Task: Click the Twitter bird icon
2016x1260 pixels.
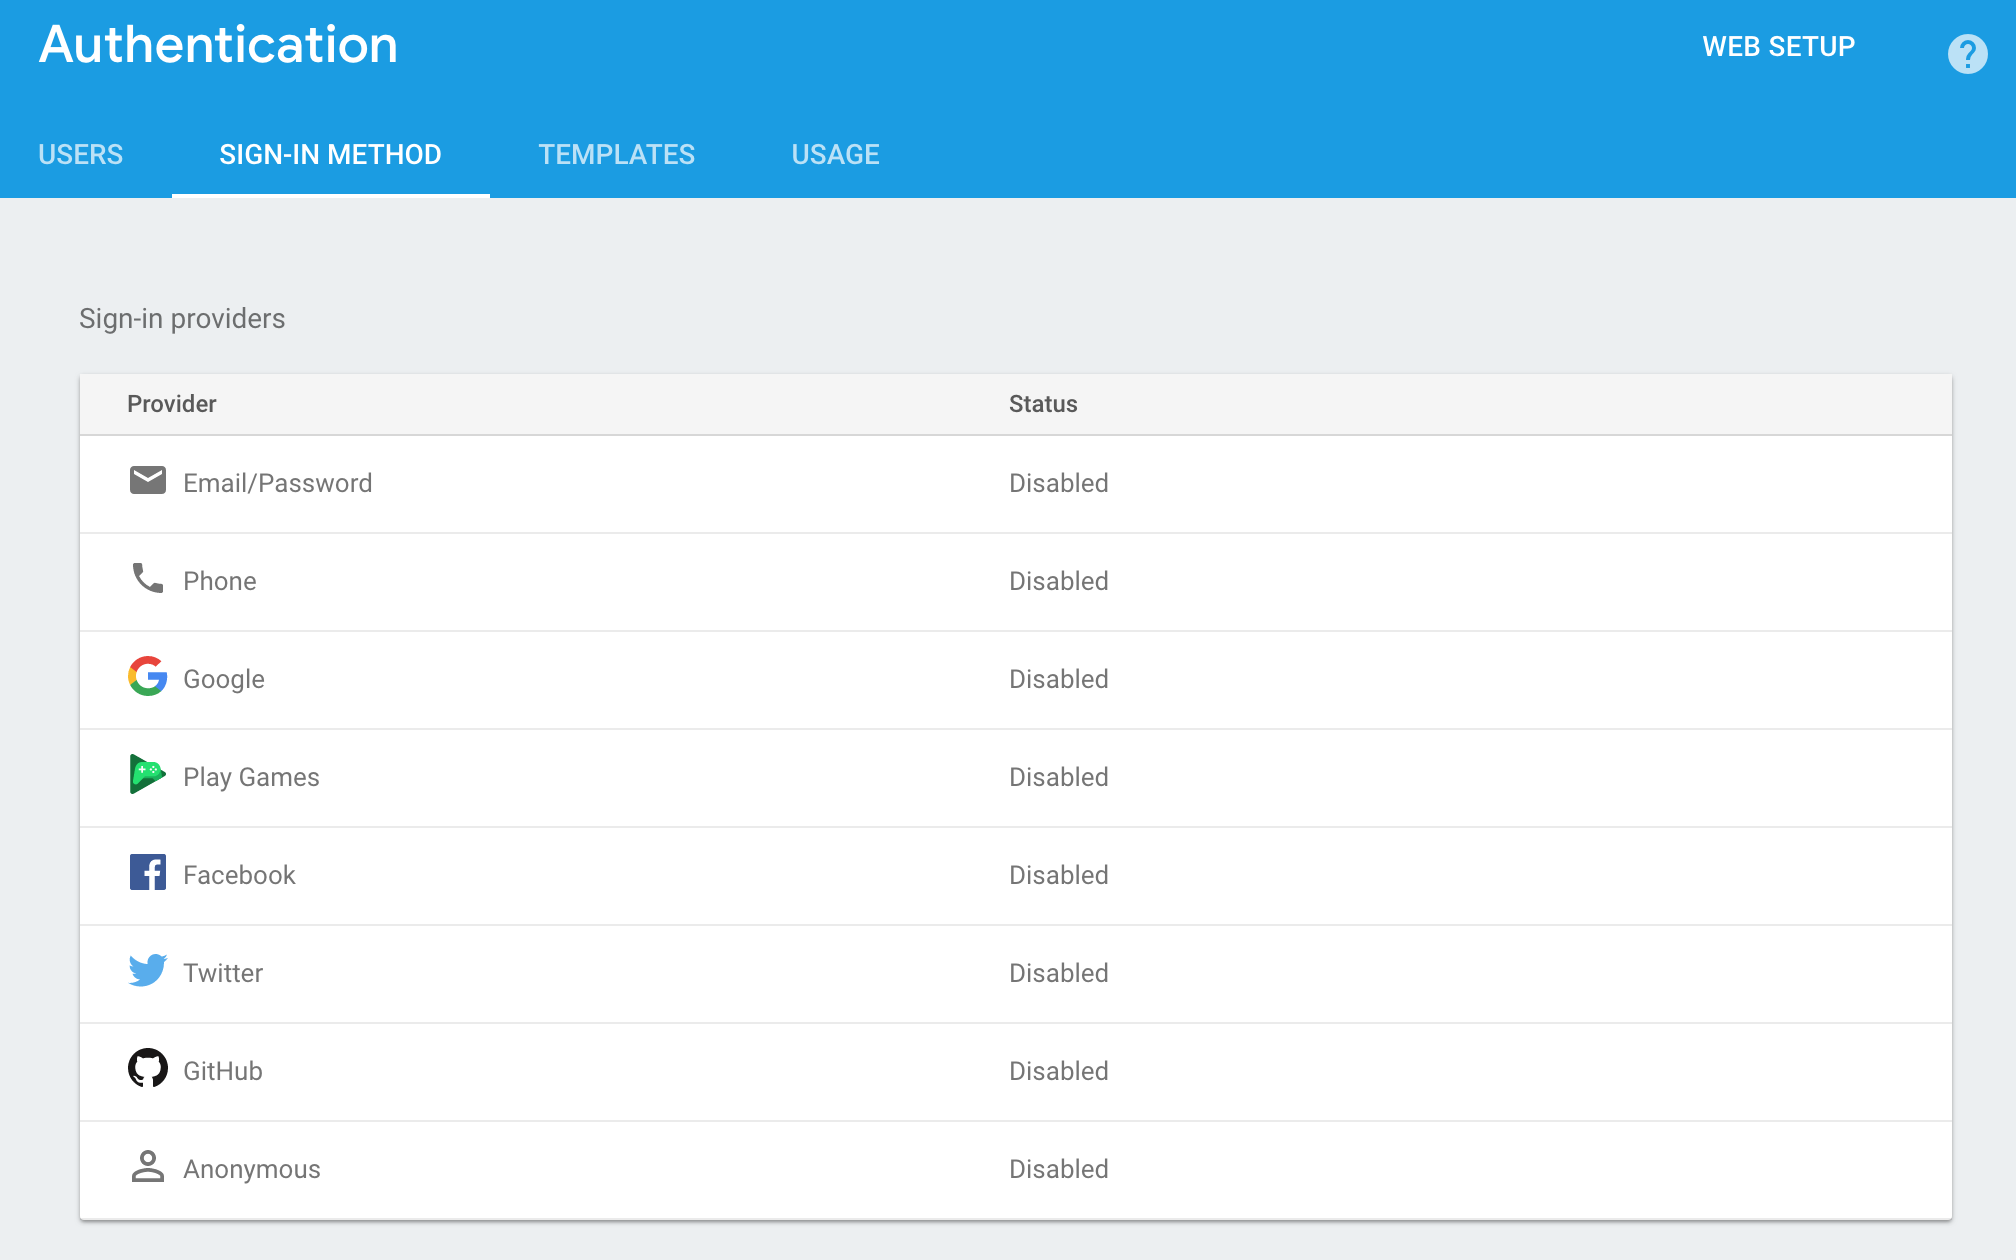Action: click(x=148, y=971)
